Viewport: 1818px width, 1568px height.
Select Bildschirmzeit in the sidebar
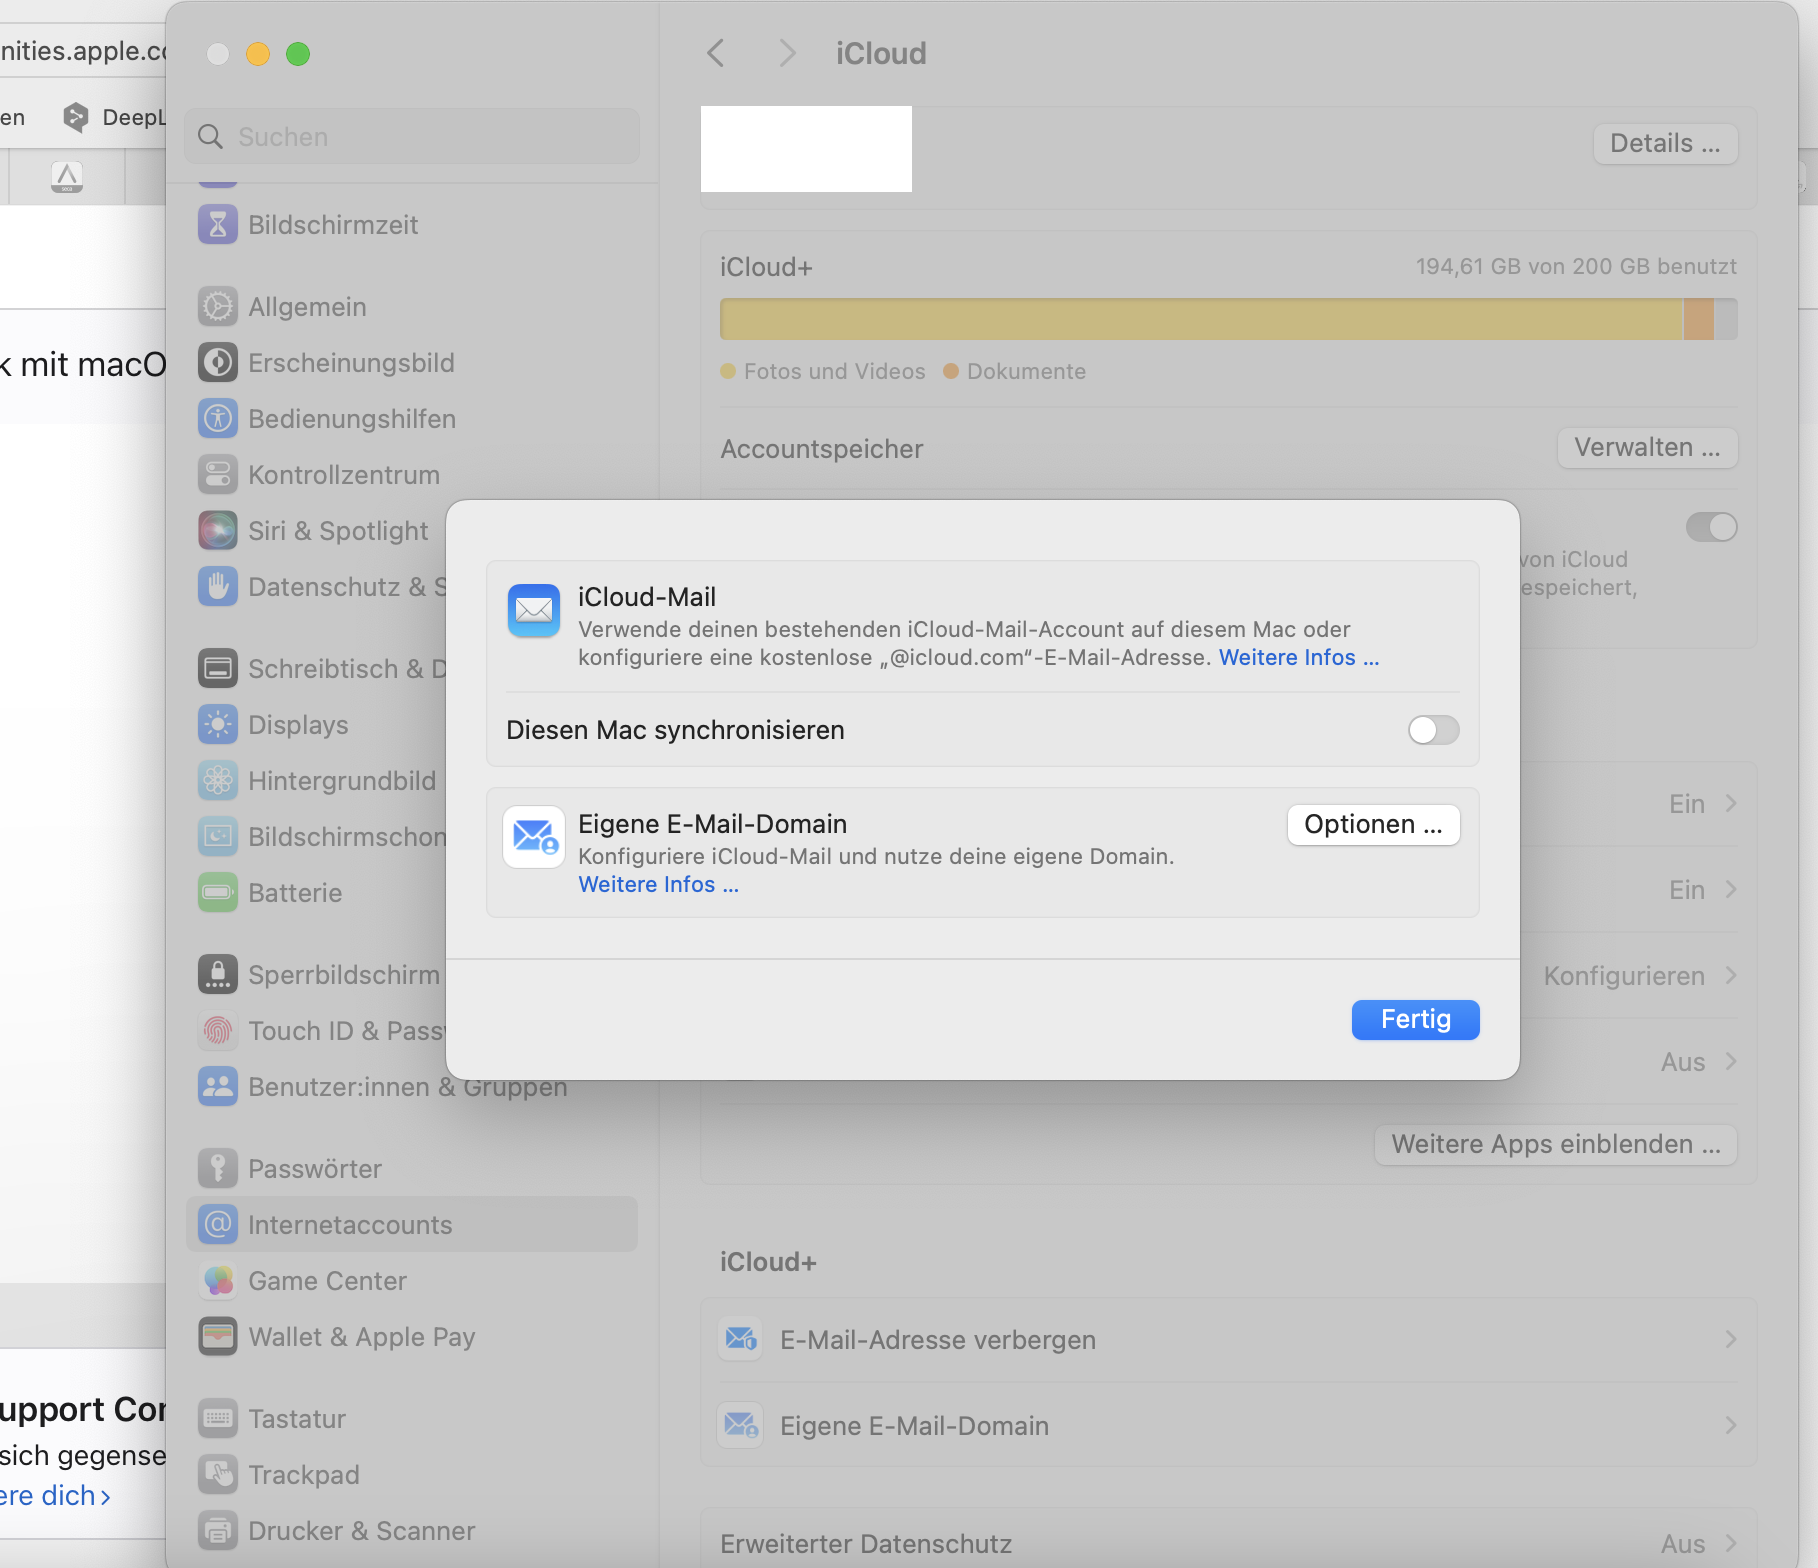pos(412,225)
